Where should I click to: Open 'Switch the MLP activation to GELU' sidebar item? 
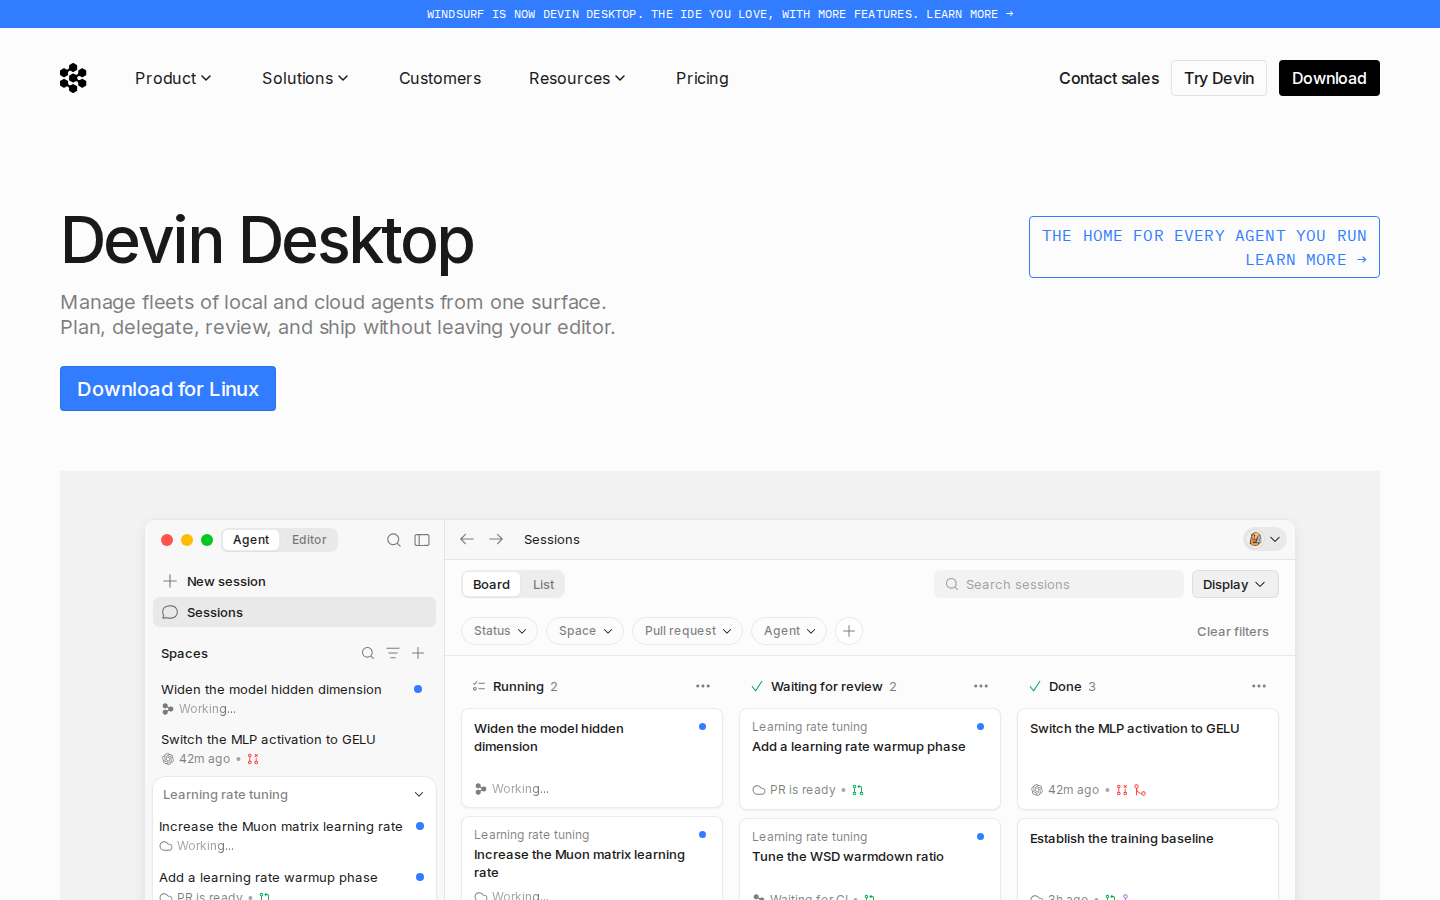tap(292, 748)
